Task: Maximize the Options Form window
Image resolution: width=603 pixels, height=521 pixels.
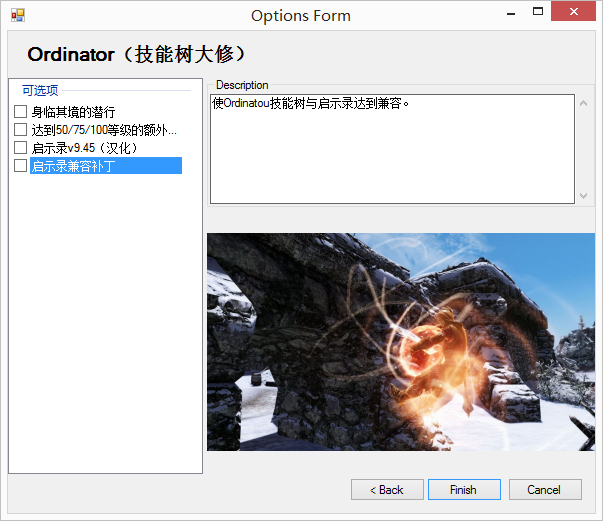Action: (x=538, y=12)
